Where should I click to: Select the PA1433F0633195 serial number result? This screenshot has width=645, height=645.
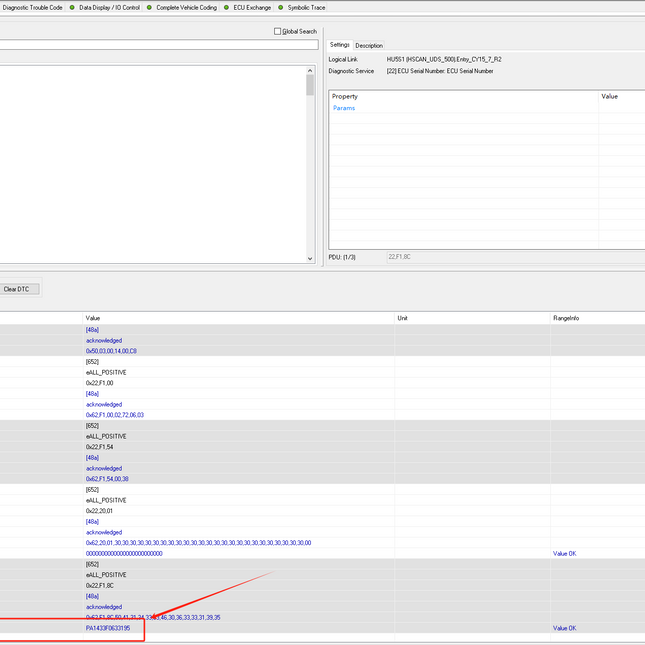point(108,628)
